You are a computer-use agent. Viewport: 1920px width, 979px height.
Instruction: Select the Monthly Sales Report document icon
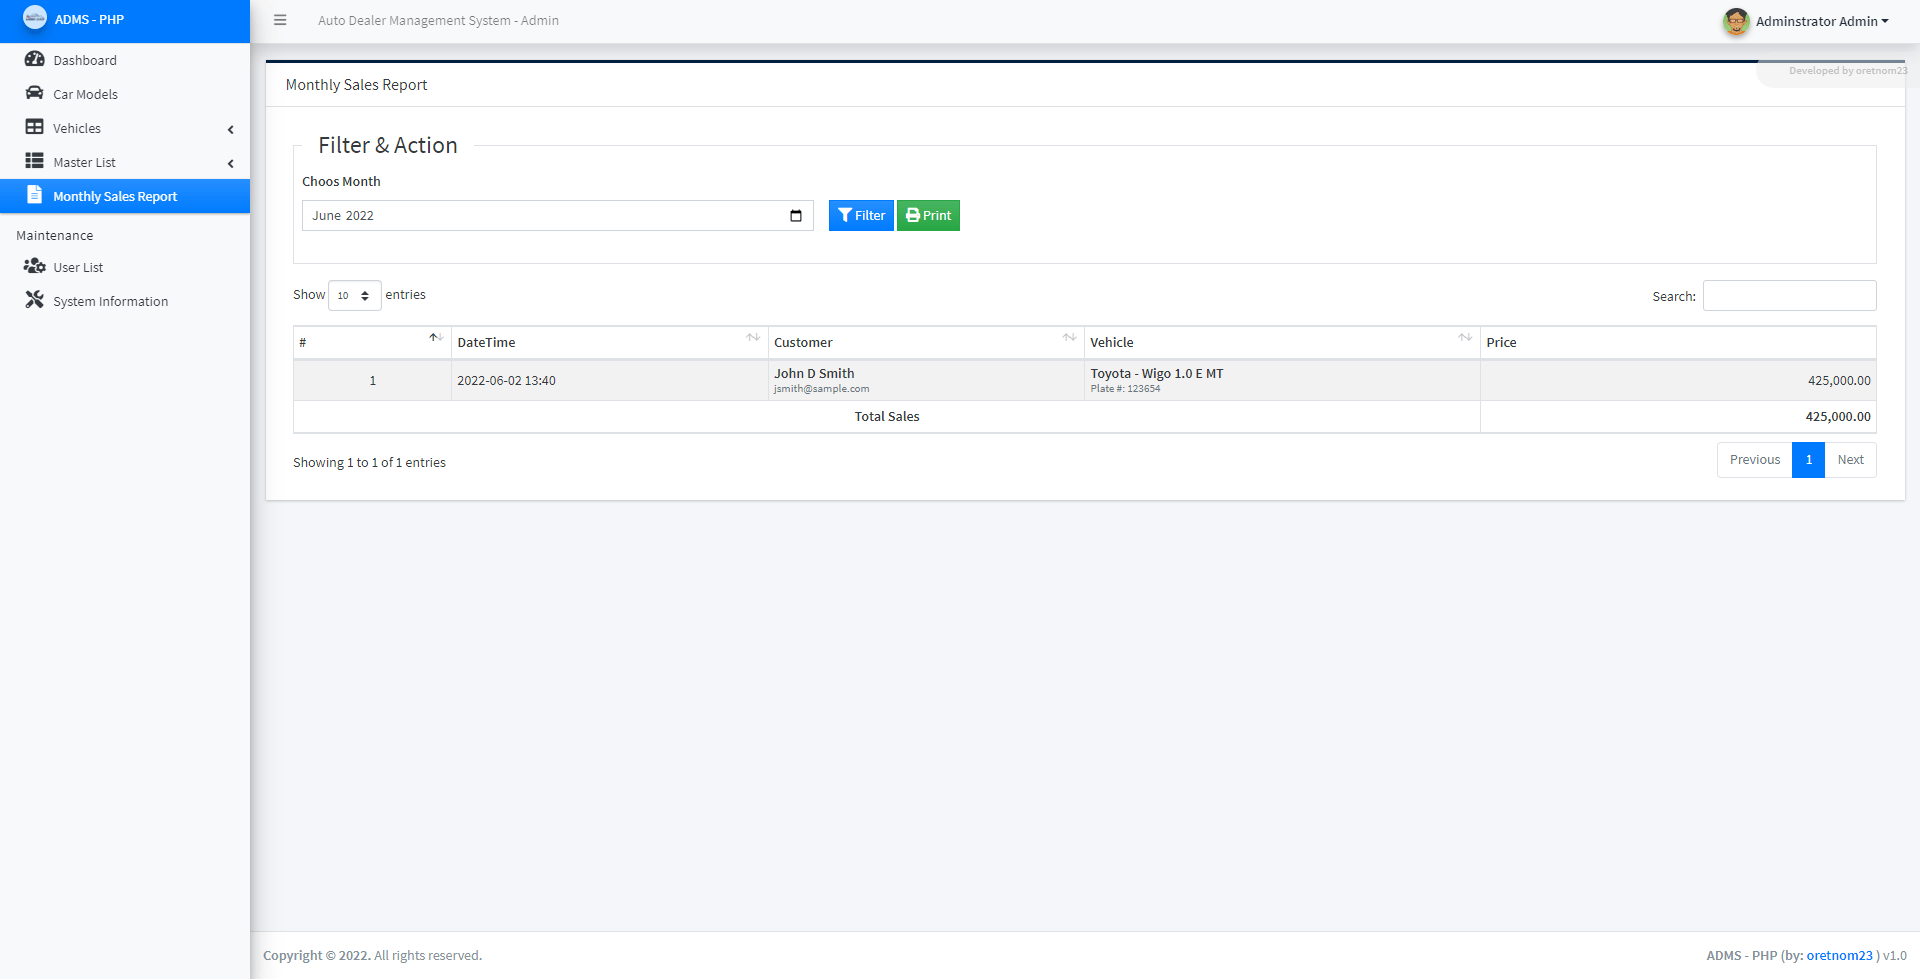35,195
